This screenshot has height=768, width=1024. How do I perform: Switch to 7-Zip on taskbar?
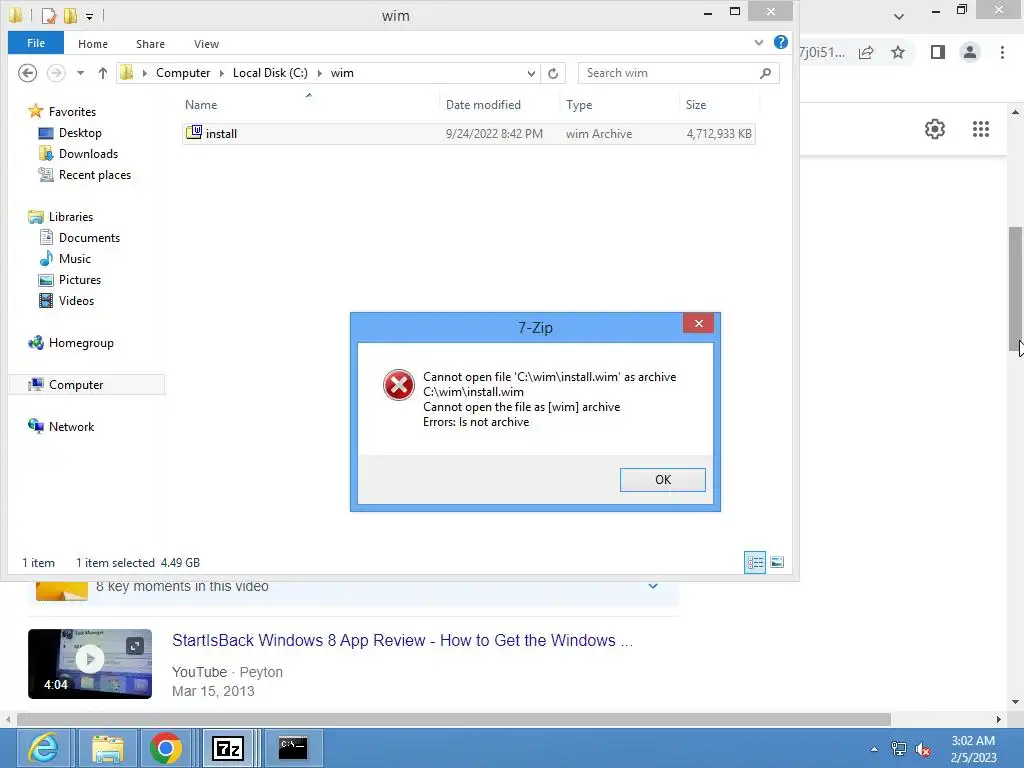228,748
